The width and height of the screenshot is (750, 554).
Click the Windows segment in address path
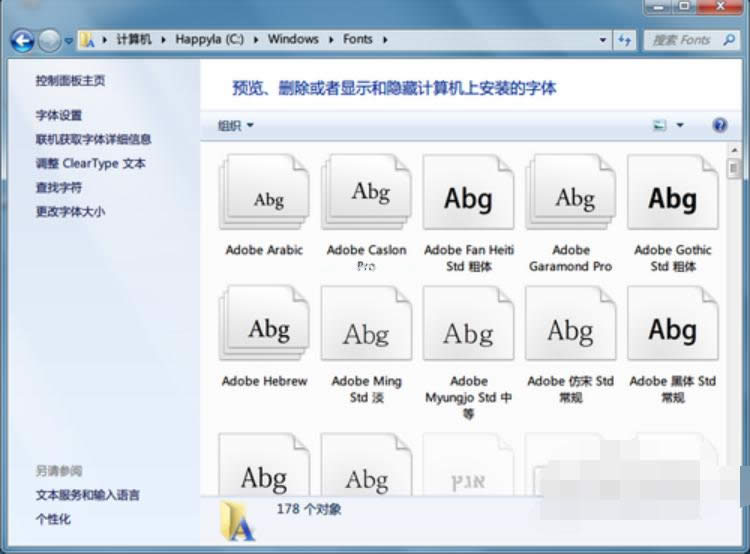coord(293,40)
